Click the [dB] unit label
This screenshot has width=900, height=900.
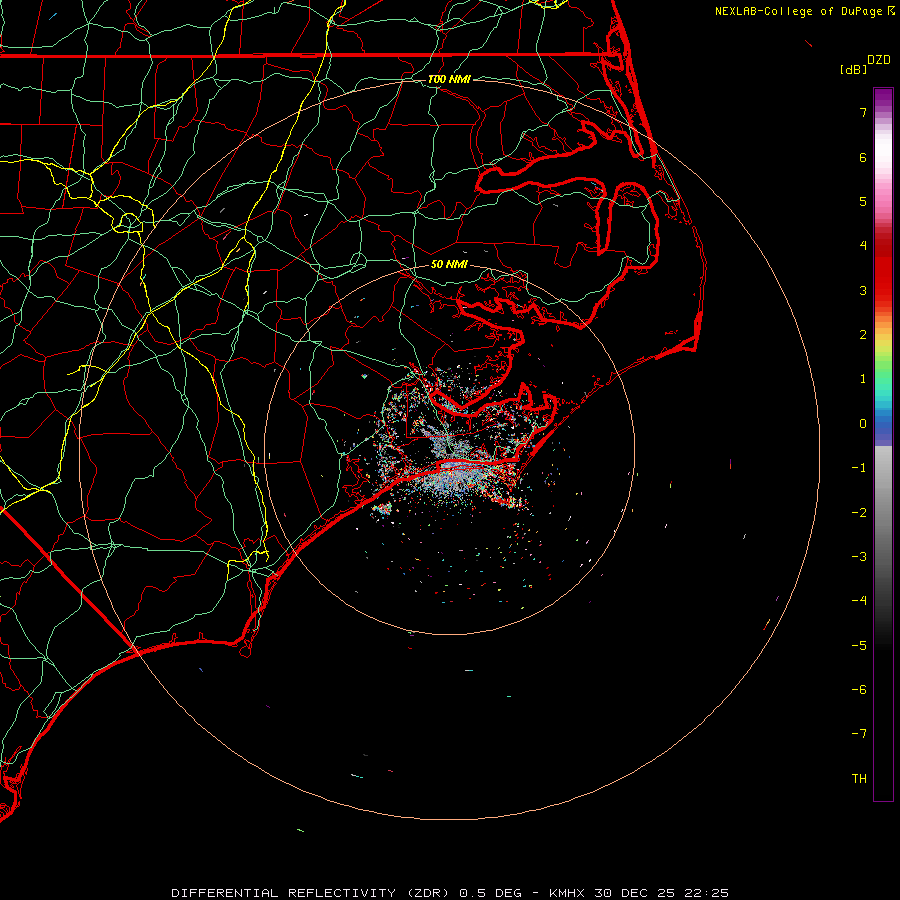[x=853, y=69]
